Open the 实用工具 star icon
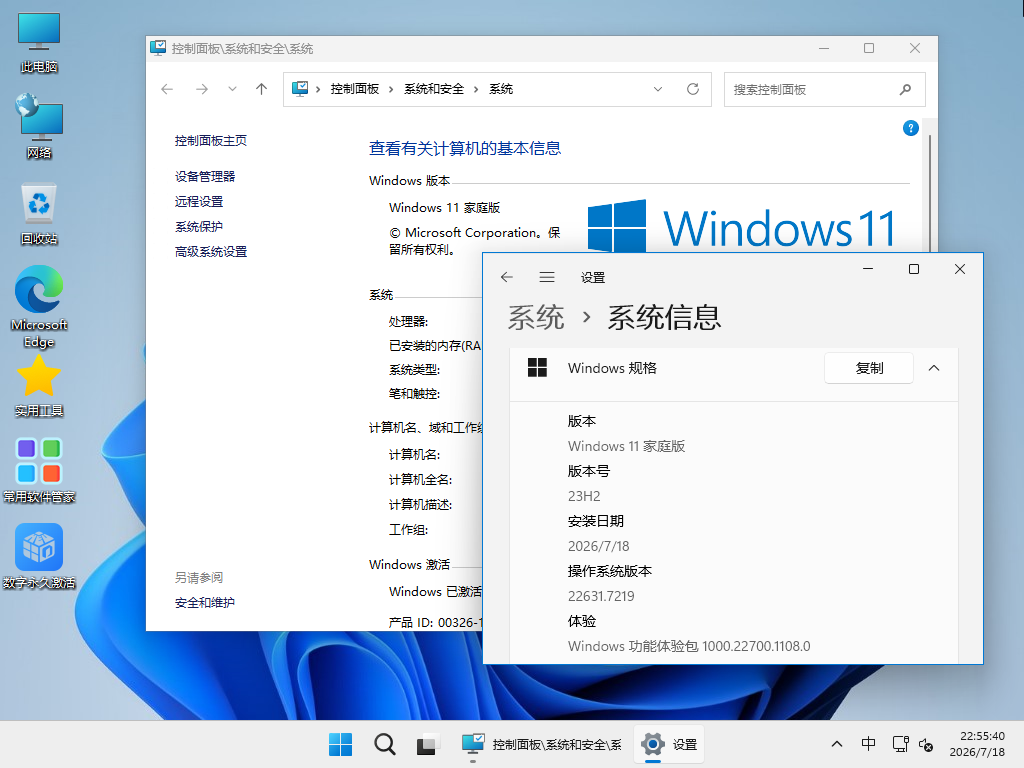The image size is (1024, 768). pos(39,385)
